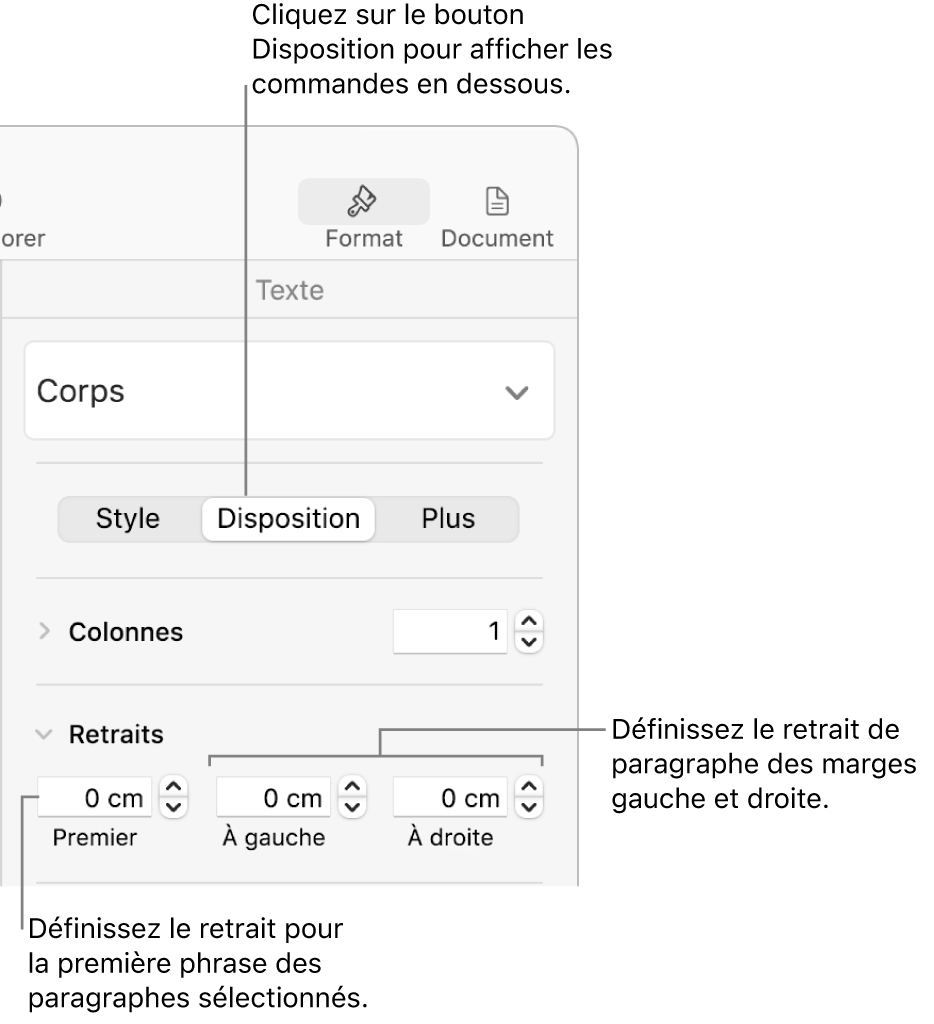The width and height of the screenshot is (934, 1024).
Task: Click the Premier indent field
Action: tap(96, 798)
